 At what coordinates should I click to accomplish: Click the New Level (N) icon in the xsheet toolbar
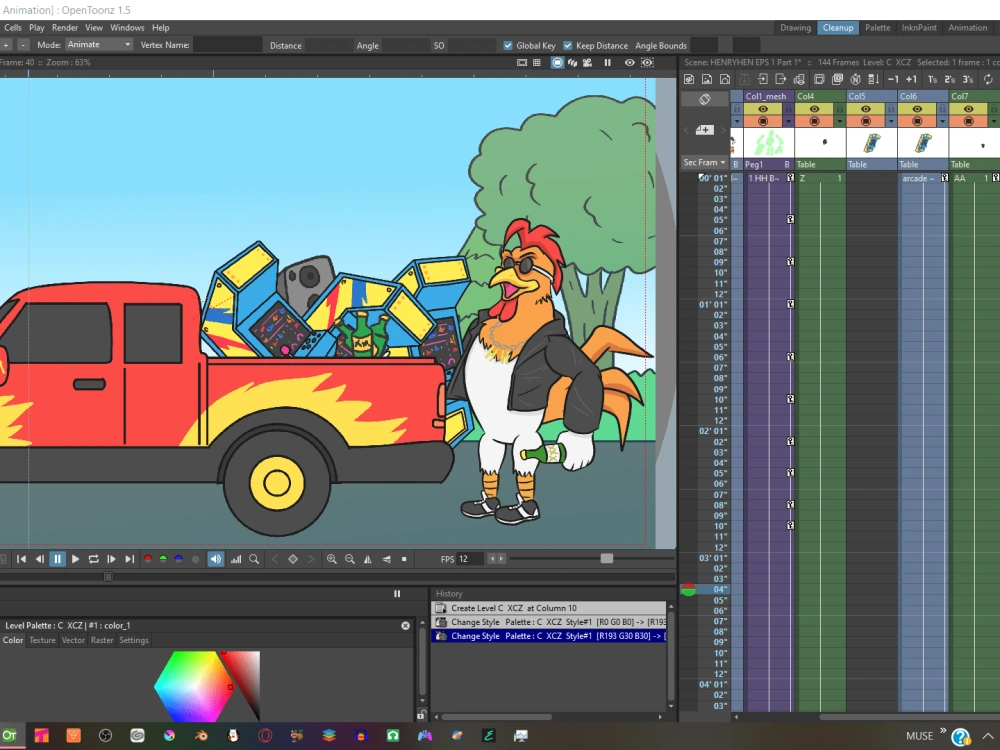point(854,78)
